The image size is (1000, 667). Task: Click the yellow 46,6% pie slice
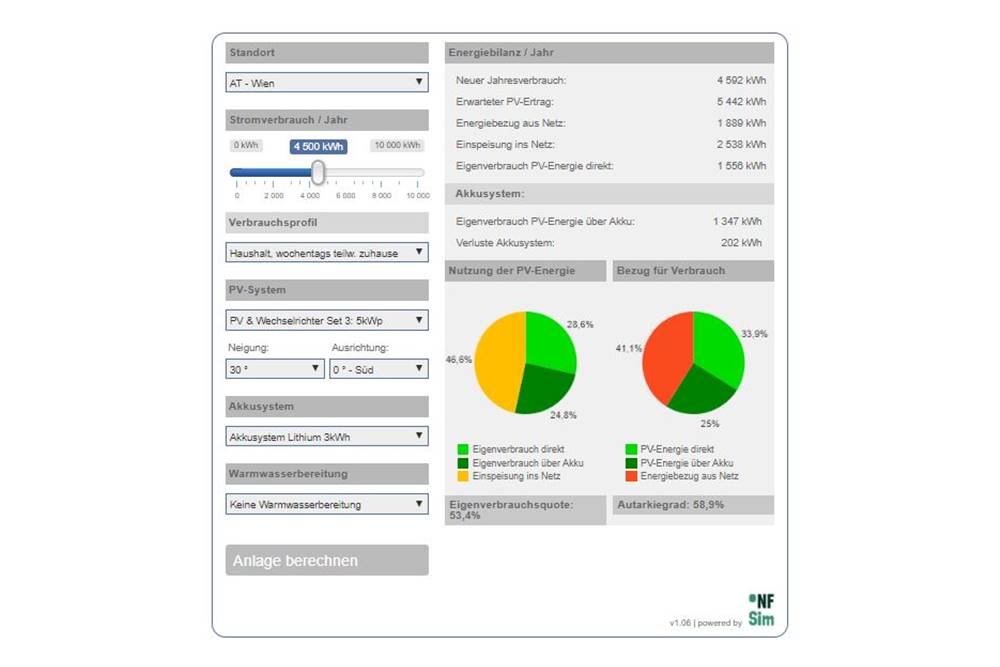tap(497, 363)
